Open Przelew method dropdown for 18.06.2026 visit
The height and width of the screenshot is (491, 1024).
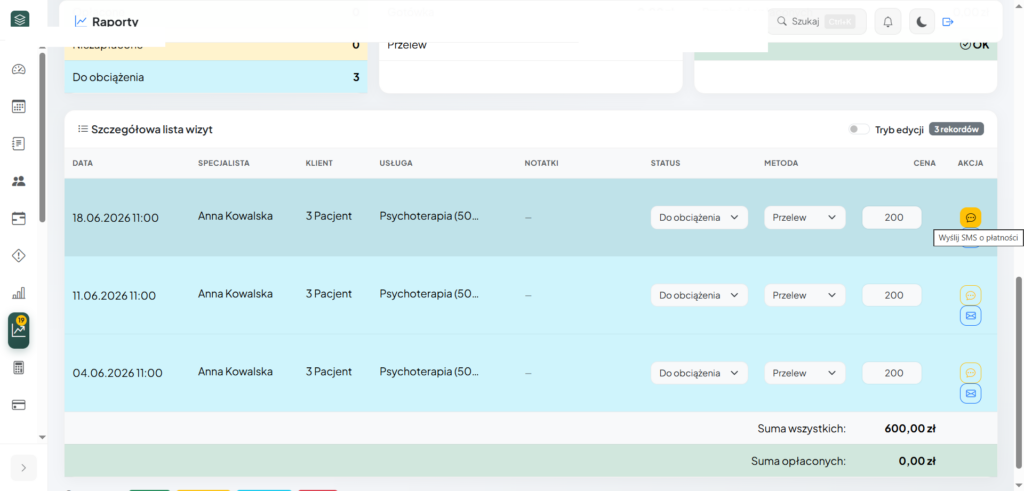(x=805, y=217)
